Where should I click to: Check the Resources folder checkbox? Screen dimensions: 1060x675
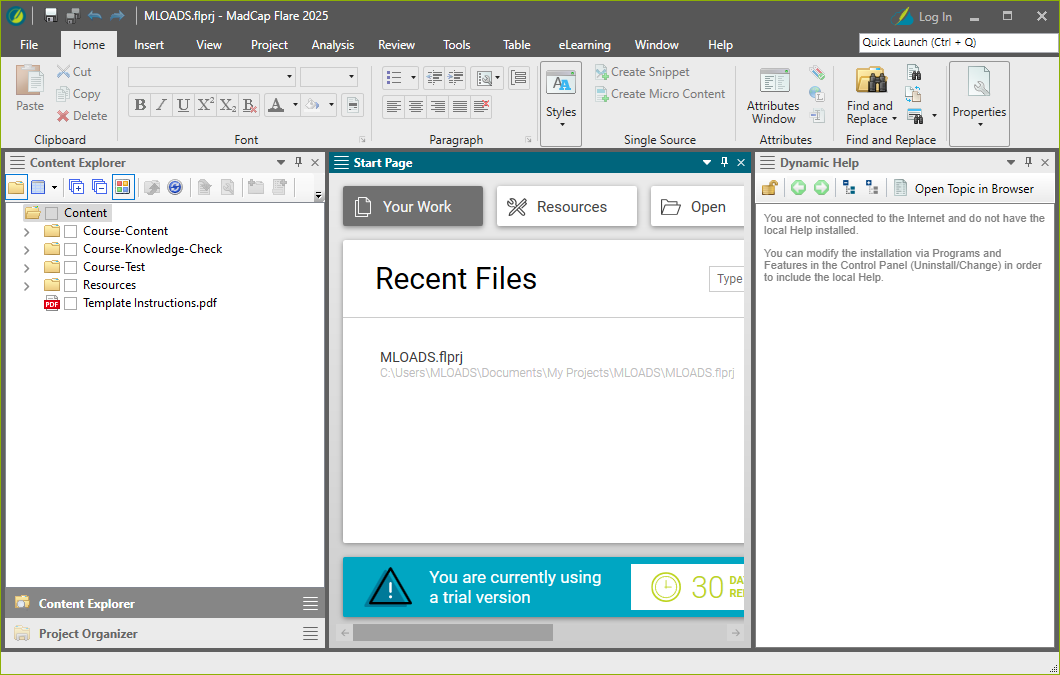pos(70,285)
